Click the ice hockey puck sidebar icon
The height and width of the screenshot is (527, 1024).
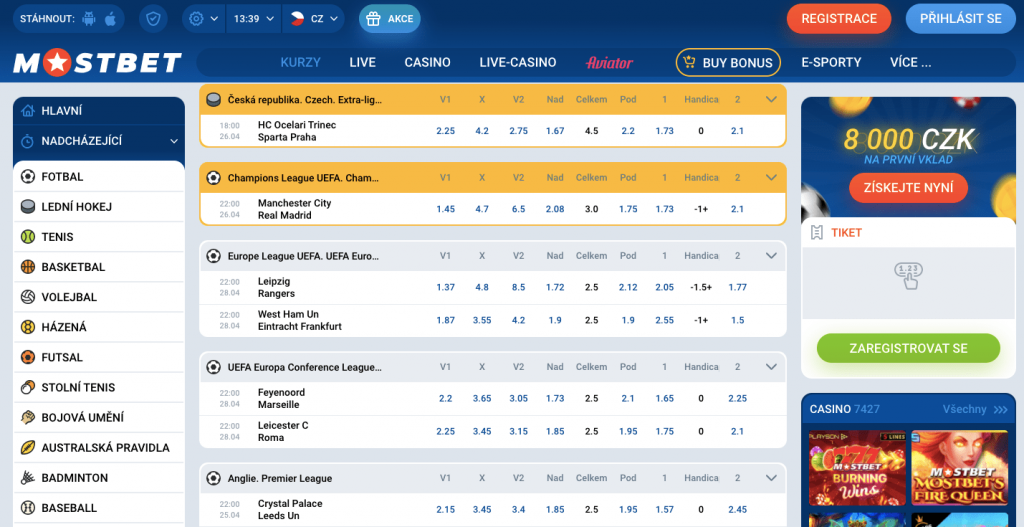(28, 207)
